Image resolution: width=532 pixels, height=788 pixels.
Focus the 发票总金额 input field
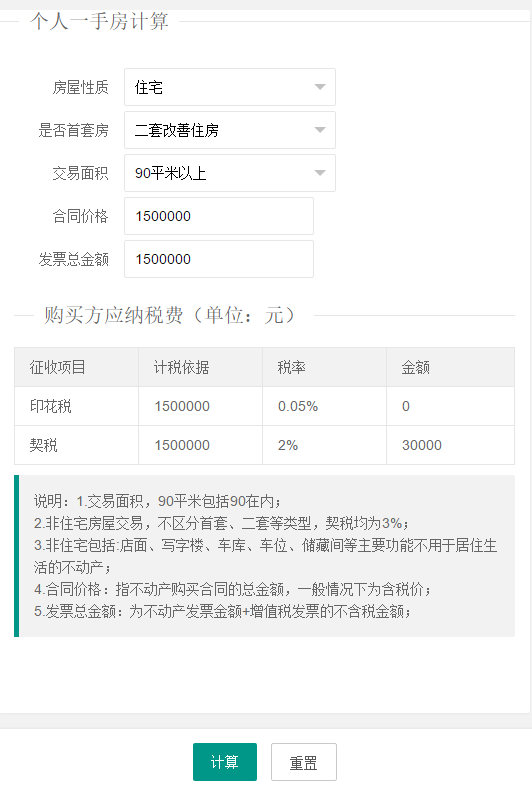tap(219, 259)
